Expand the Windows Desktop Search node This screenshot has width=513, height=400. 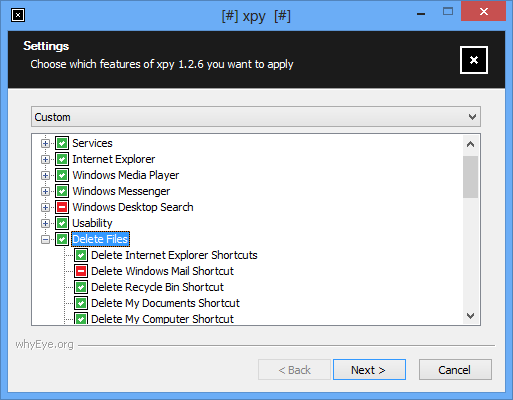click(45, 208)
